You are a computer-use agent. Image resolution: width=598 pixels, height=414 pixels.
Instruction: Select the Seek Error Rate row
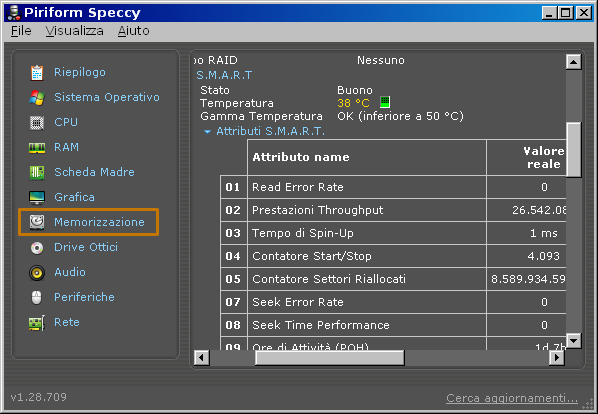click(x=393, y=302)
